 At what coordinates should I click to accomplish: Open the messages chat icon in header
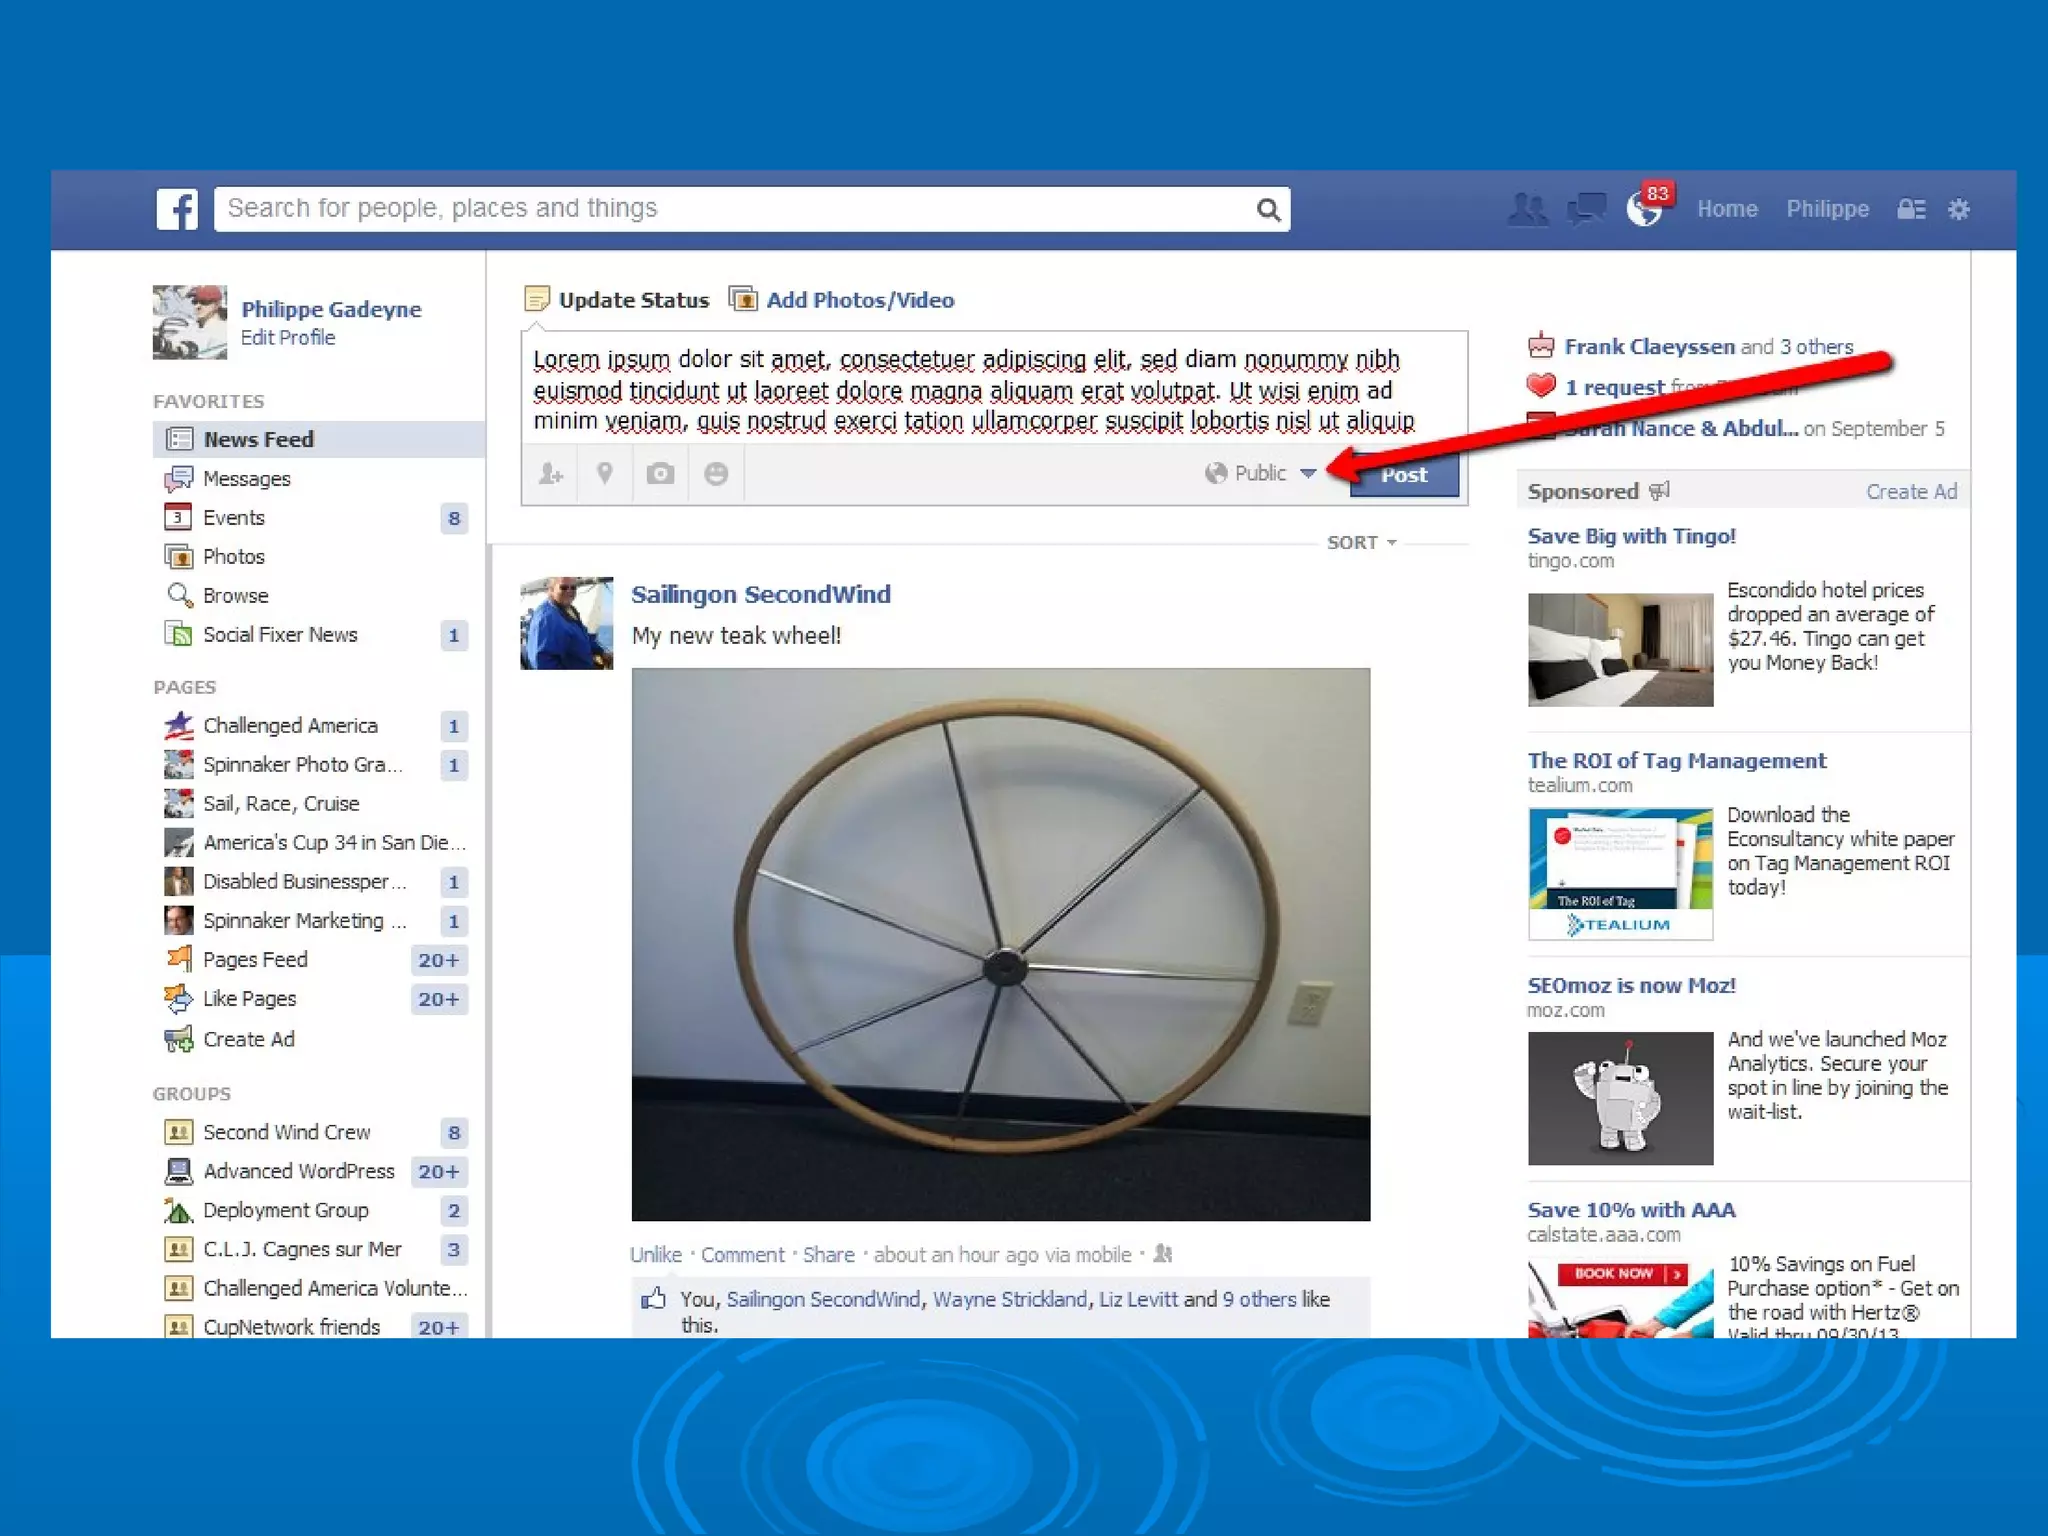tap(1585, 209)
